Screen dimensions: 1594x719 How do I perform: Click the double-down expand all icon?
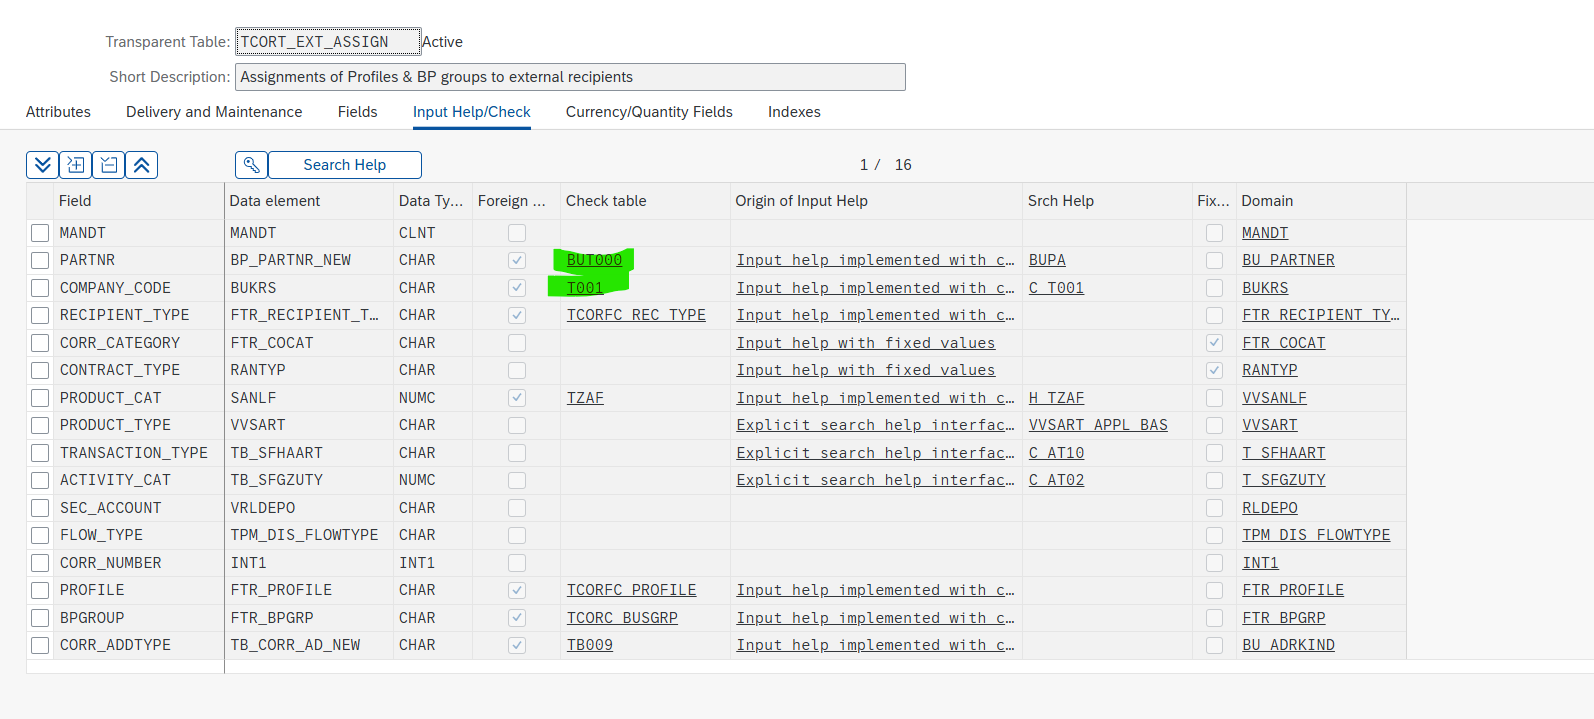coord(42,165)
